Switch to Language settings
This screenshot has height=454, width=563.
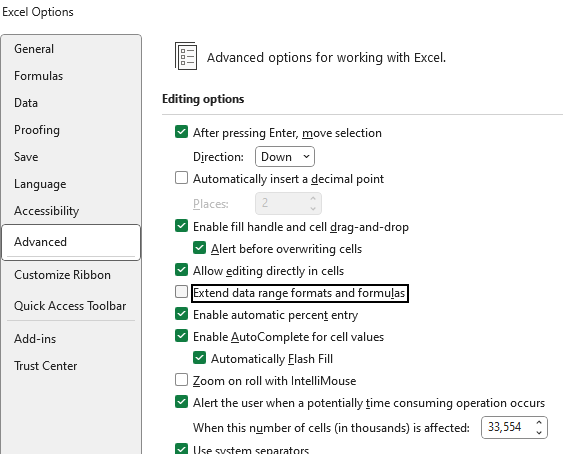(x=40, y=184)
